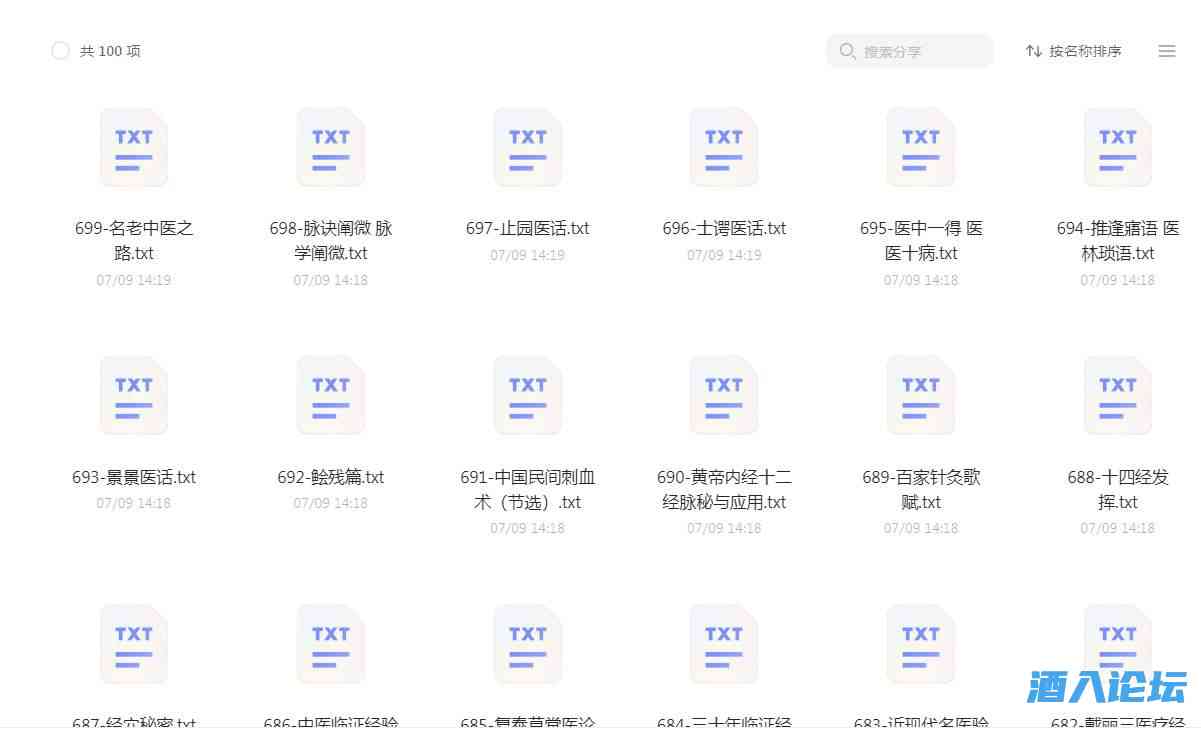
Task: Select the 698-脉诀阐微 脉学阐微.txt file icon
Action: click(330, 146)
